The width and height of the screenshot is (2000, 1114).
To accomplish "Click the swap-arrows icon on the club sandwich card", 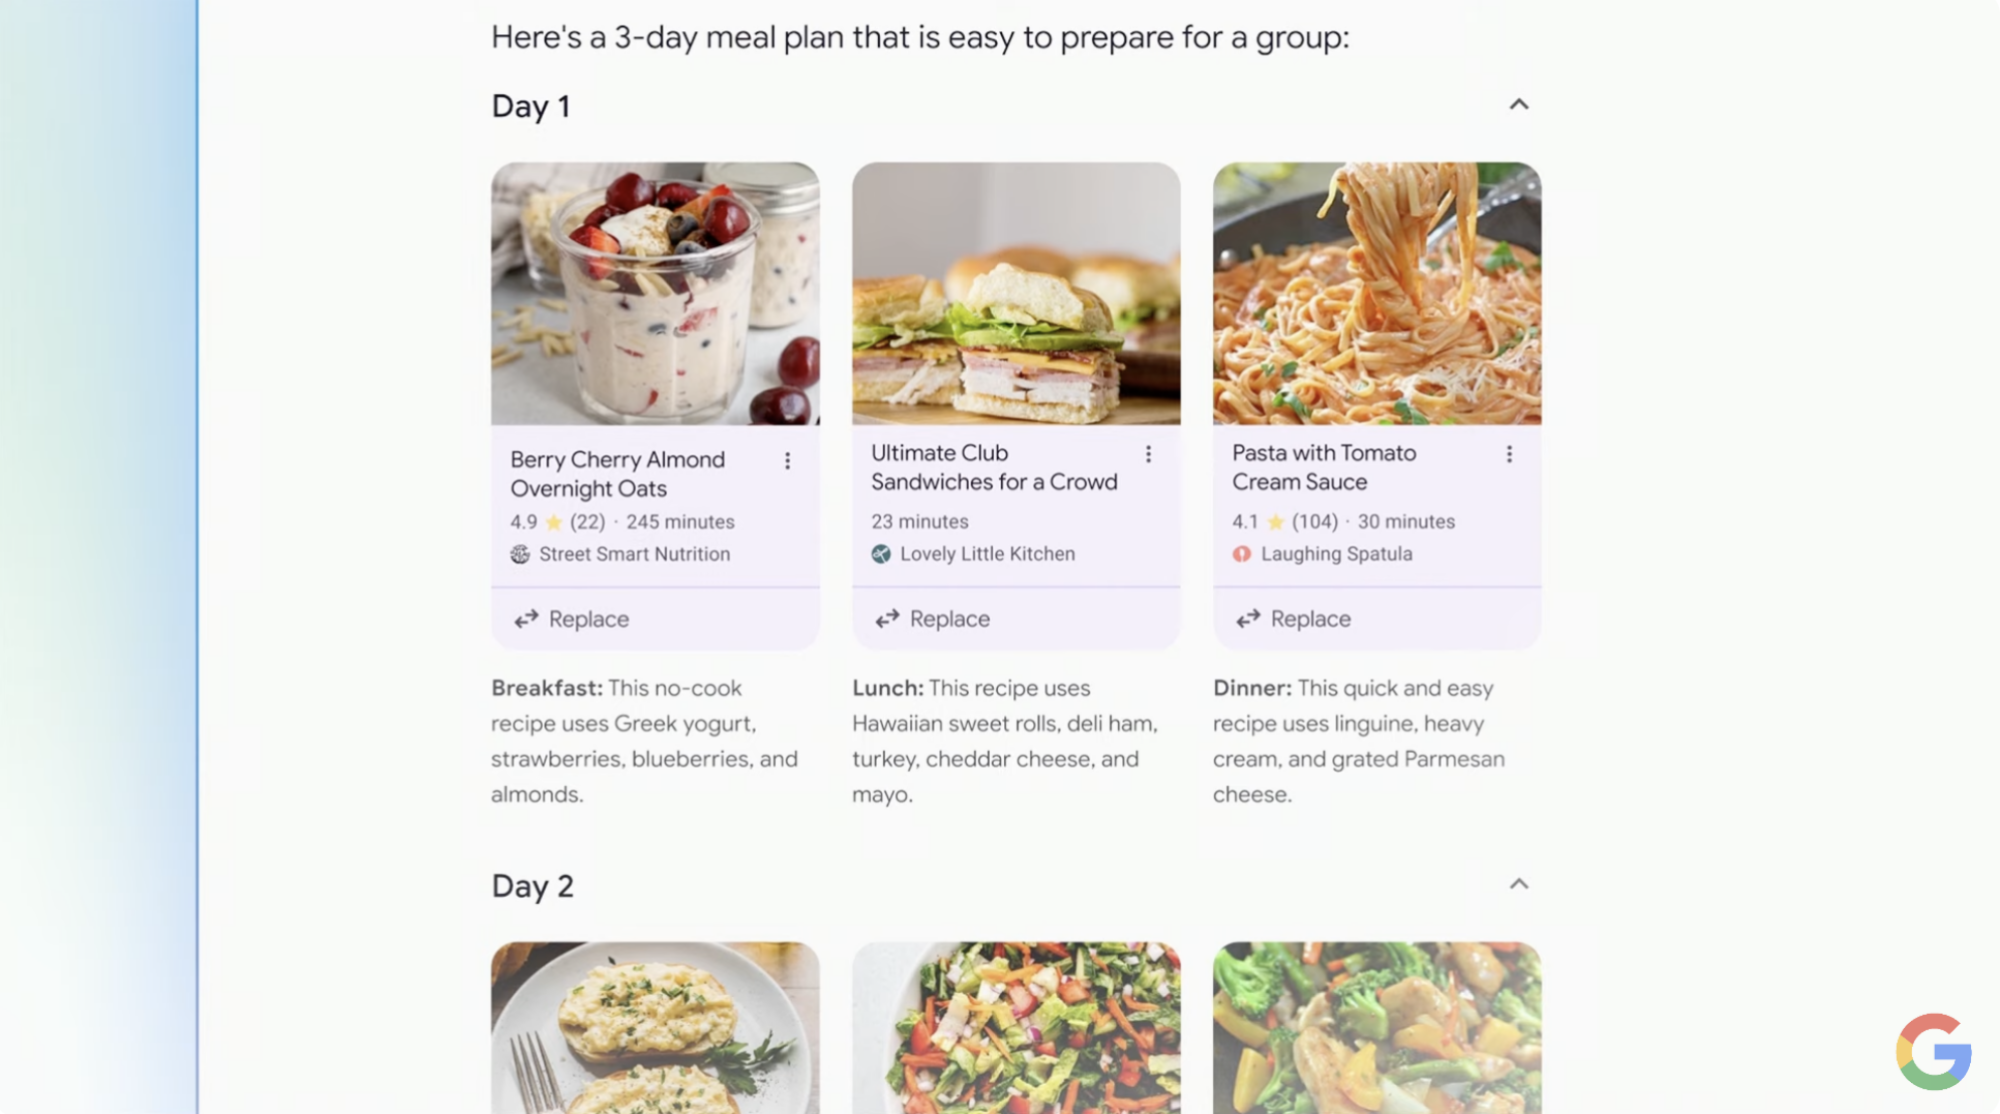I will pos(886,618).
